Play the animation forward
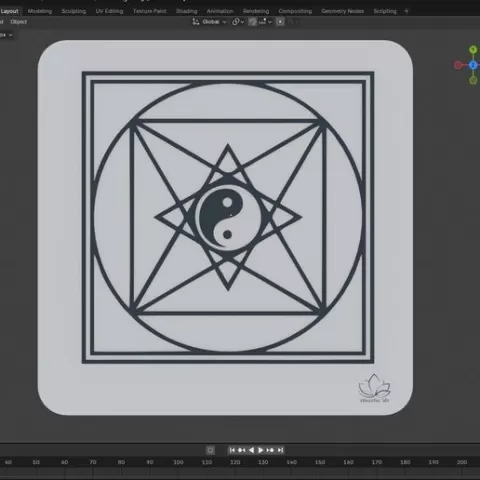 (x=261, y=450)
